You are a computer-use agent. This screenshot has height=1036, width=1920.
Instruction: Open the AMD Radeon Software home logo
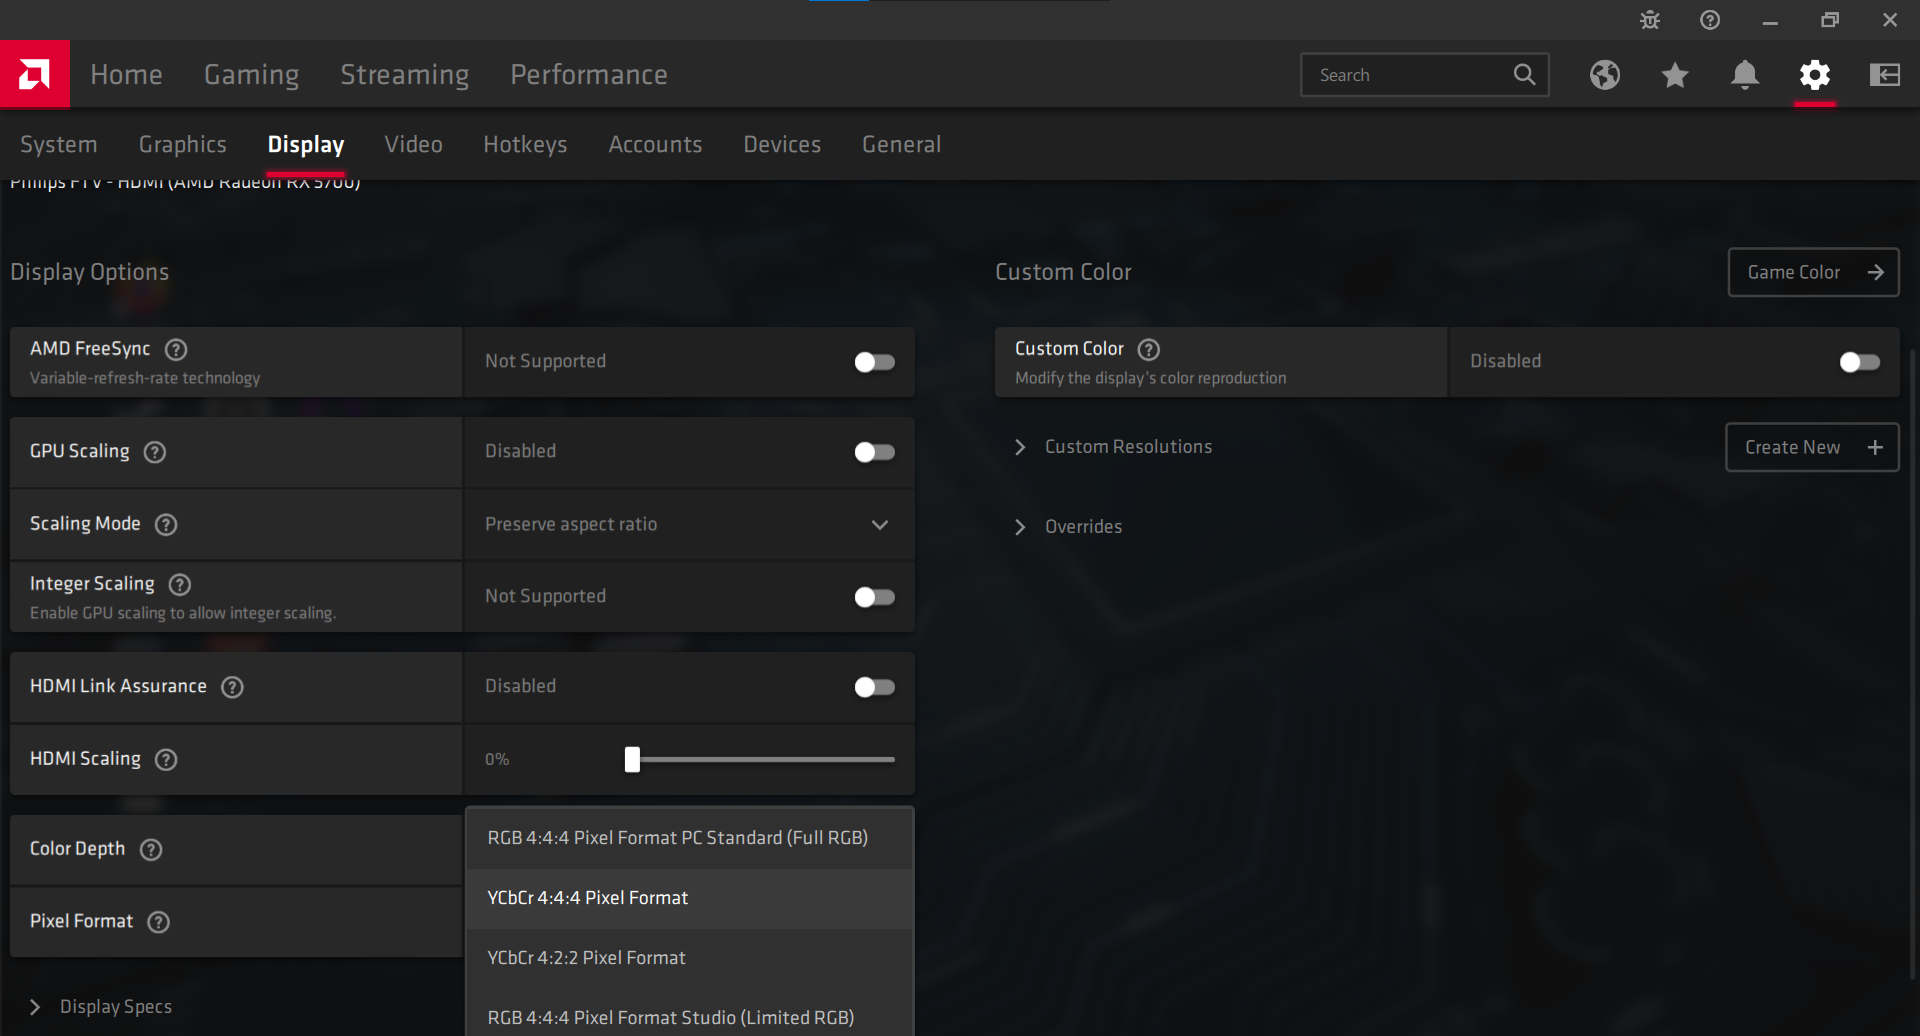[x=35, y=74]
